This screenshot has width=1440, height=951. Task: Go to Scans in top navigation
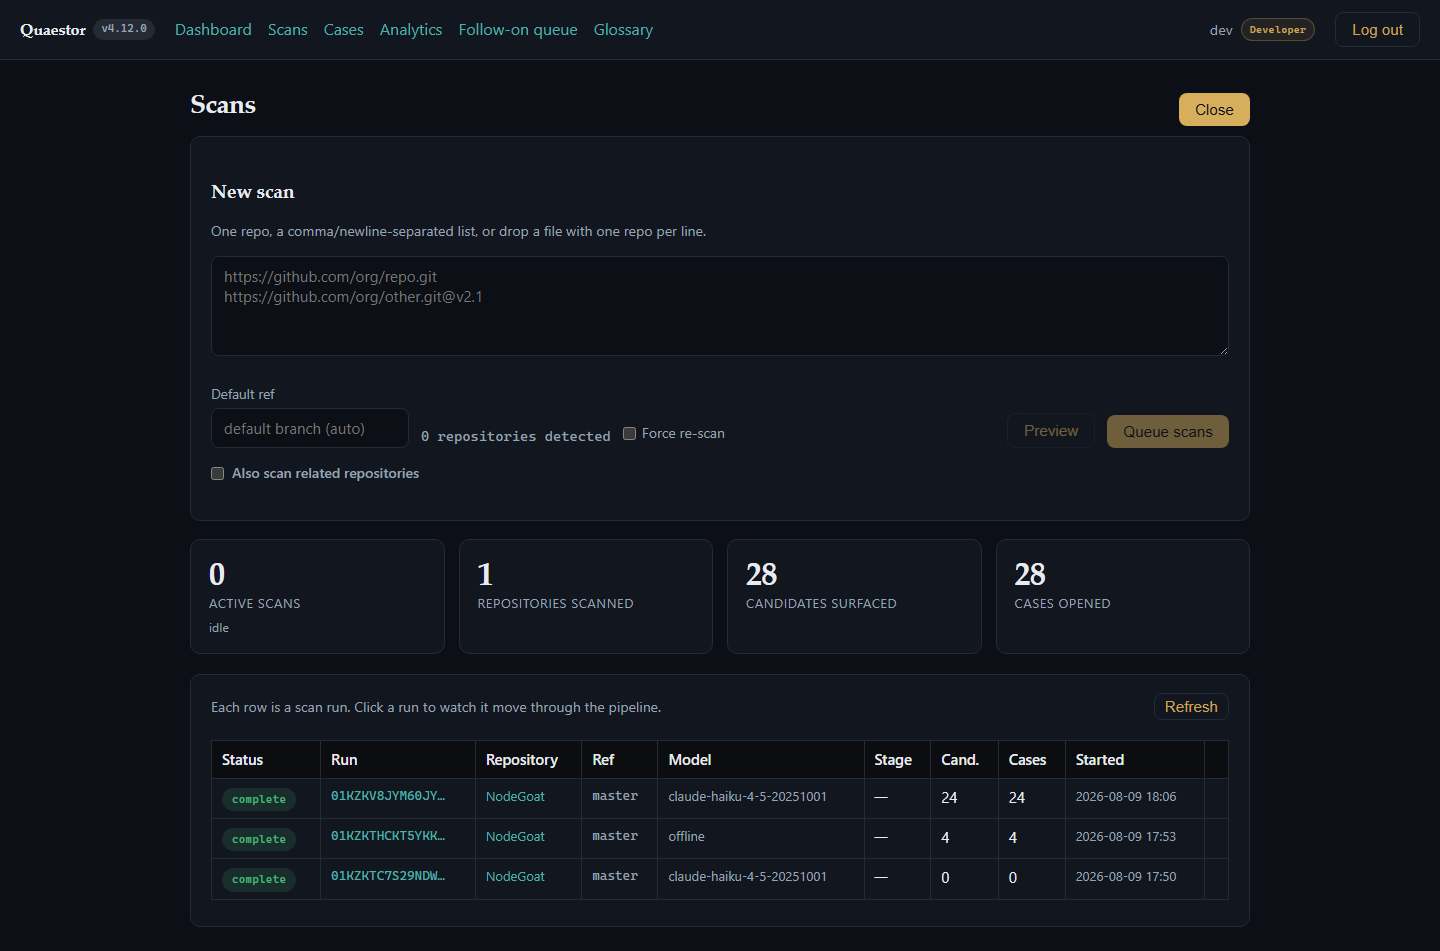click(x=288, y=30)
